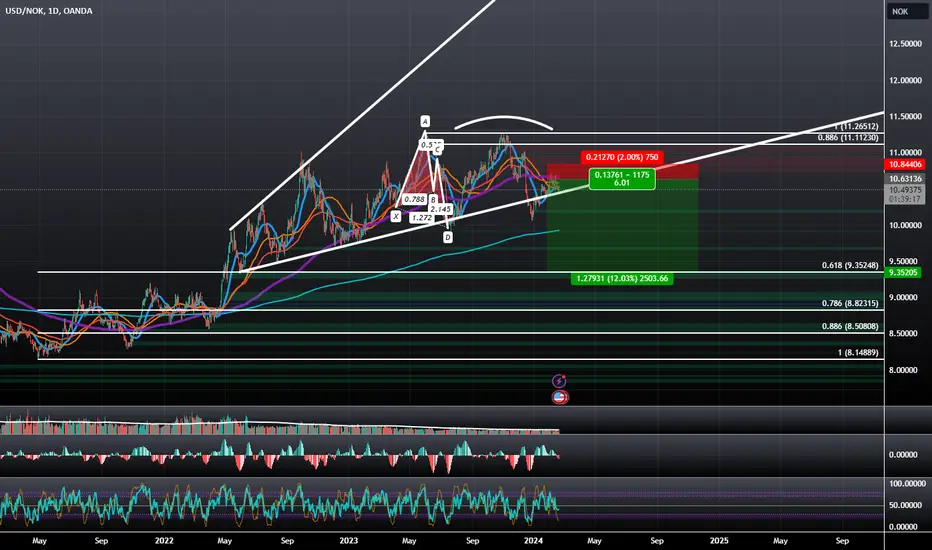Click the 2023 label on time axis
Screen dimensions: 932x550
(349, 540)
